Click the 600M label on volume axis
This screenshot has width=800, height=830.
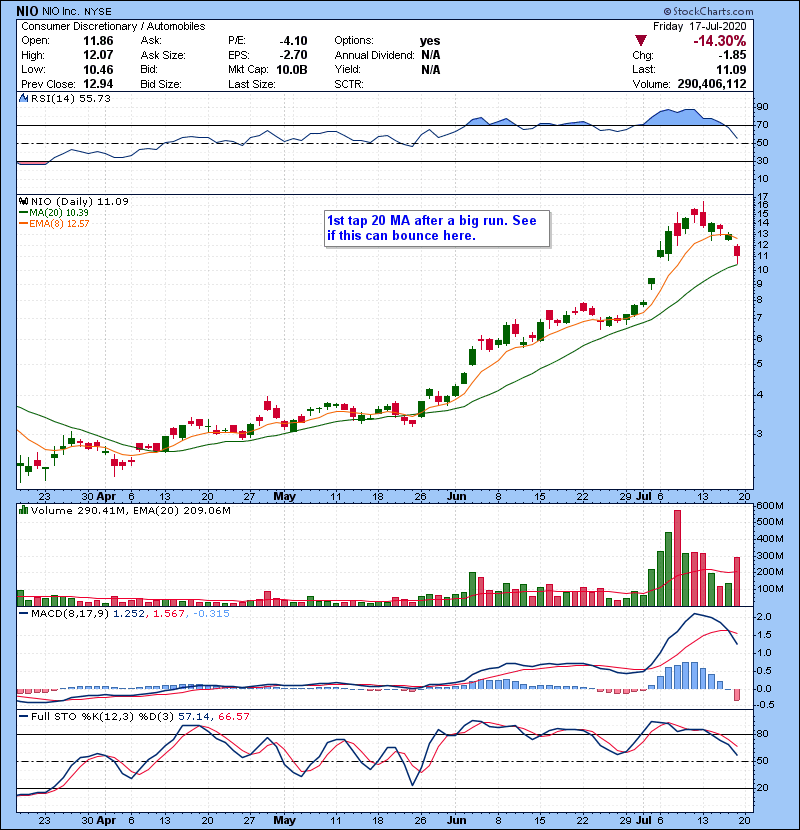pos(770,506)
